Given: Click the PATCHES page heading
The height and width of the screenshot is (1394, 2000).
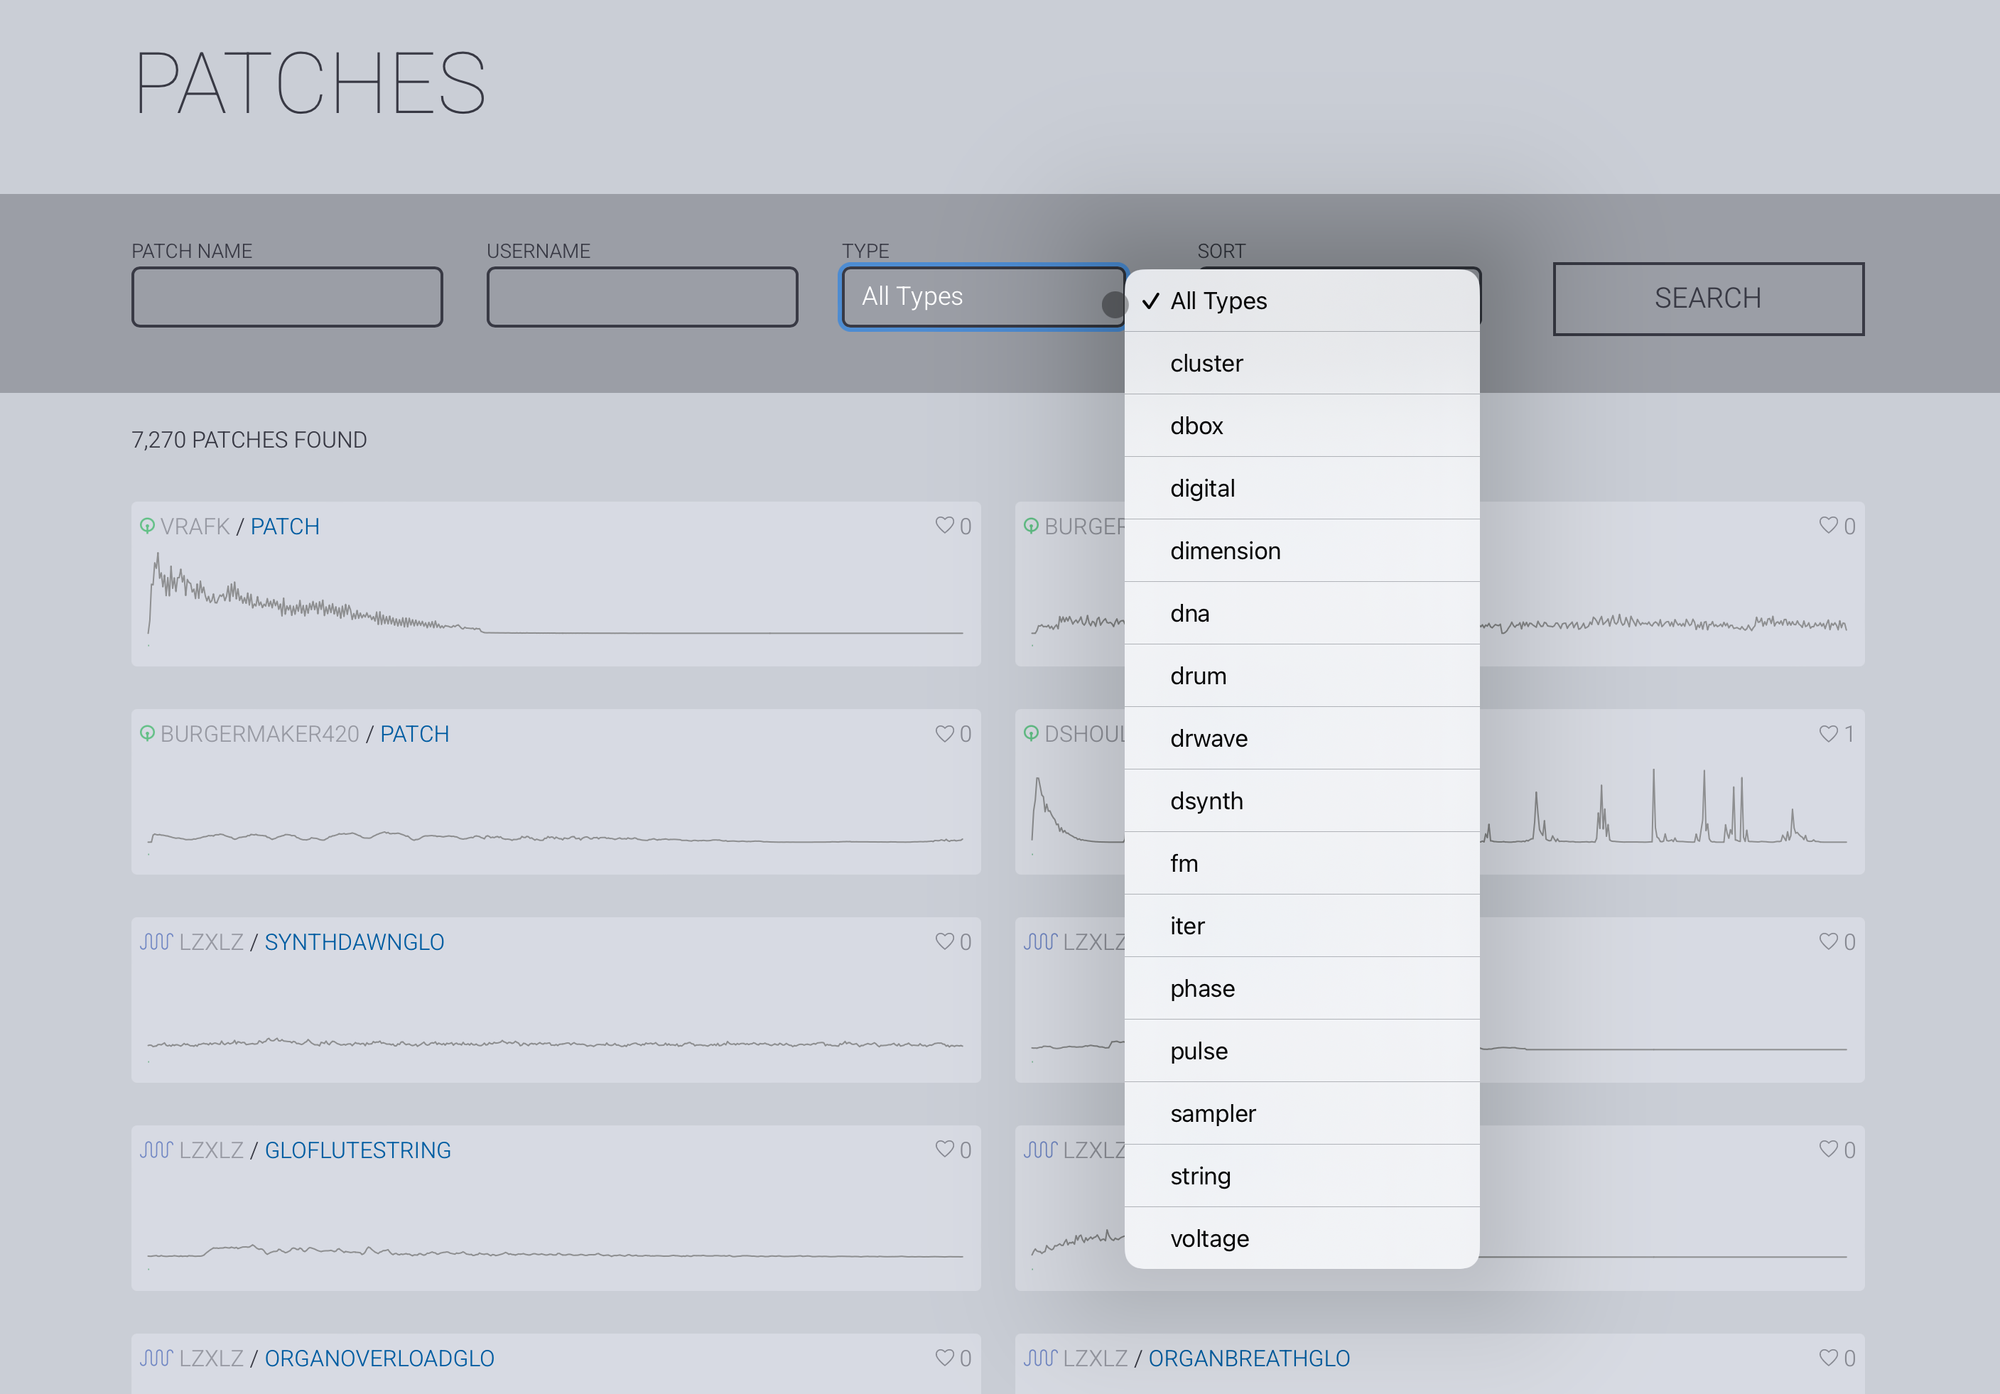Looking at the screenshot, I should click(310, 84).
